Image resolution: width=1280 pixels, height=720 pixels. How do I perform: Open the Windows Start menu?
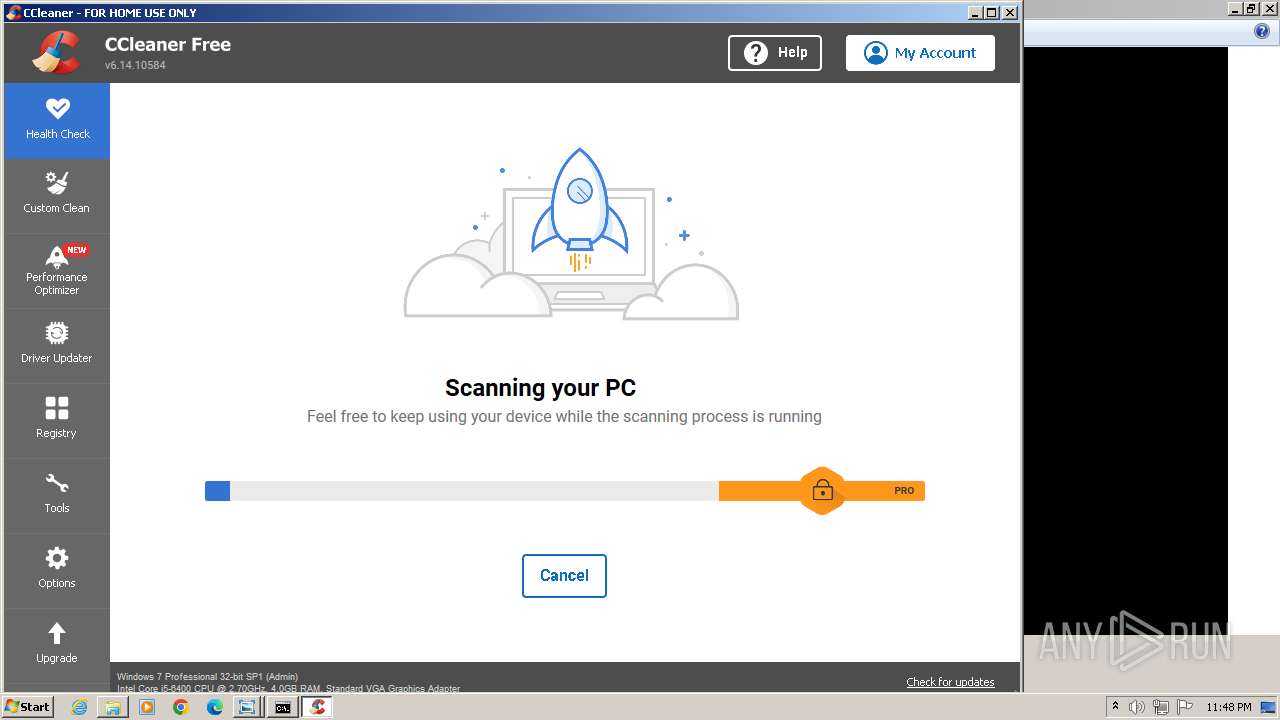28,707
